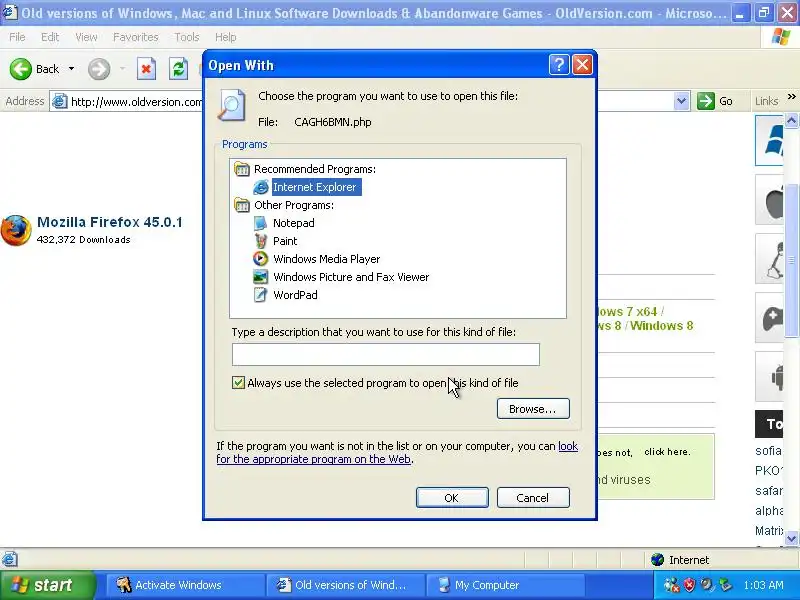Viewport: 800px width, 600px height.
Task: Cancel the Open With dialog
Action: (533, 497)
